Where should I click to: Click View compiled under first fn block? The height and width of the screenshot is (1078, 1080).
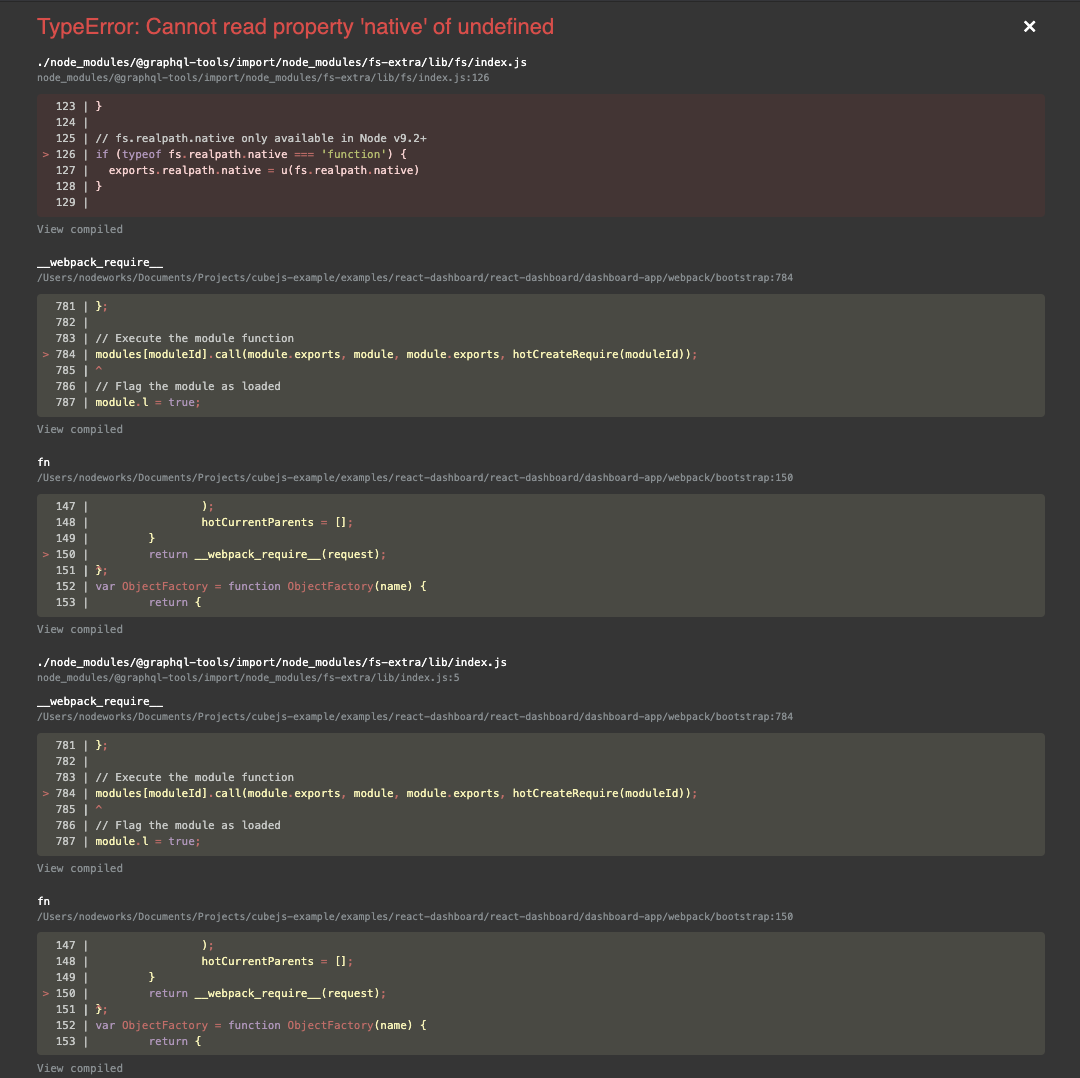click(x=80, y=629)
